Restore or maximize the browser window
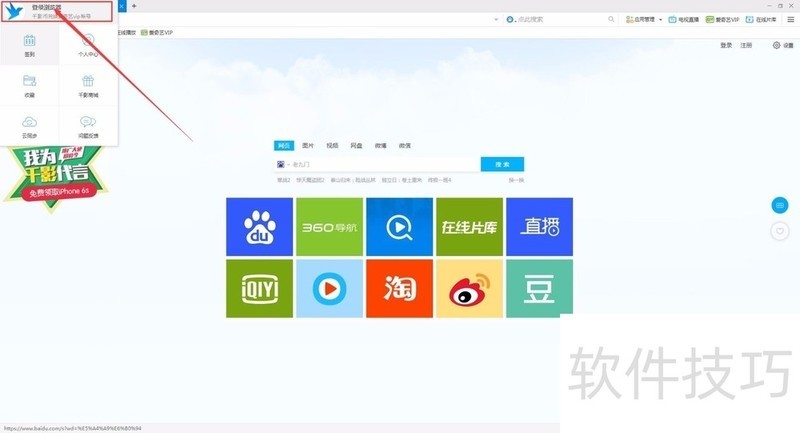Viewport: 800px width, 433px height. coord(780,6)
